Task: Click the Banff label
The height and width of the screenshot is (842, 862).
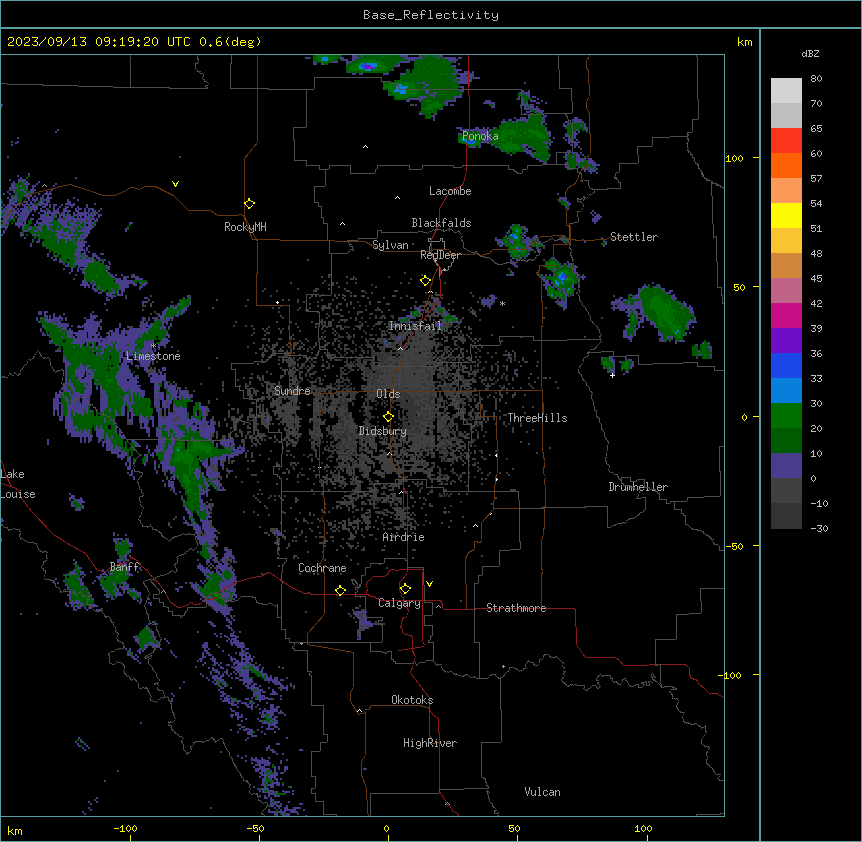Action: pos(124,567)
